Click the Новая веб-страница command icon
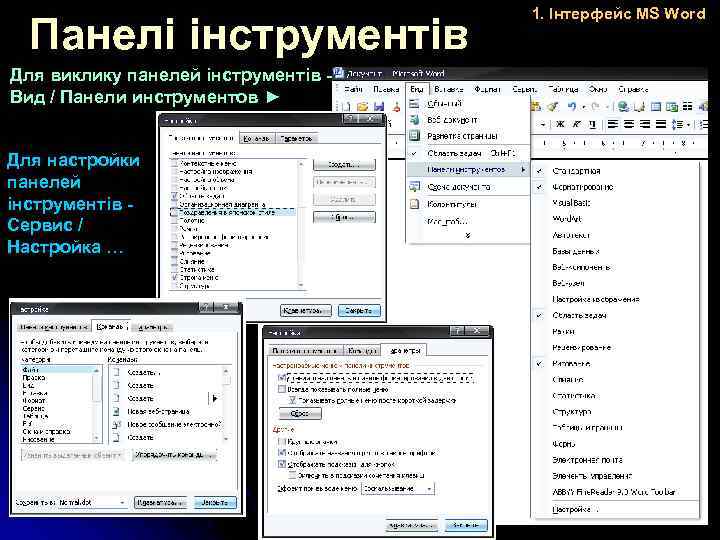720x540 pixels. pyautogui.click(x=117, y=411)
